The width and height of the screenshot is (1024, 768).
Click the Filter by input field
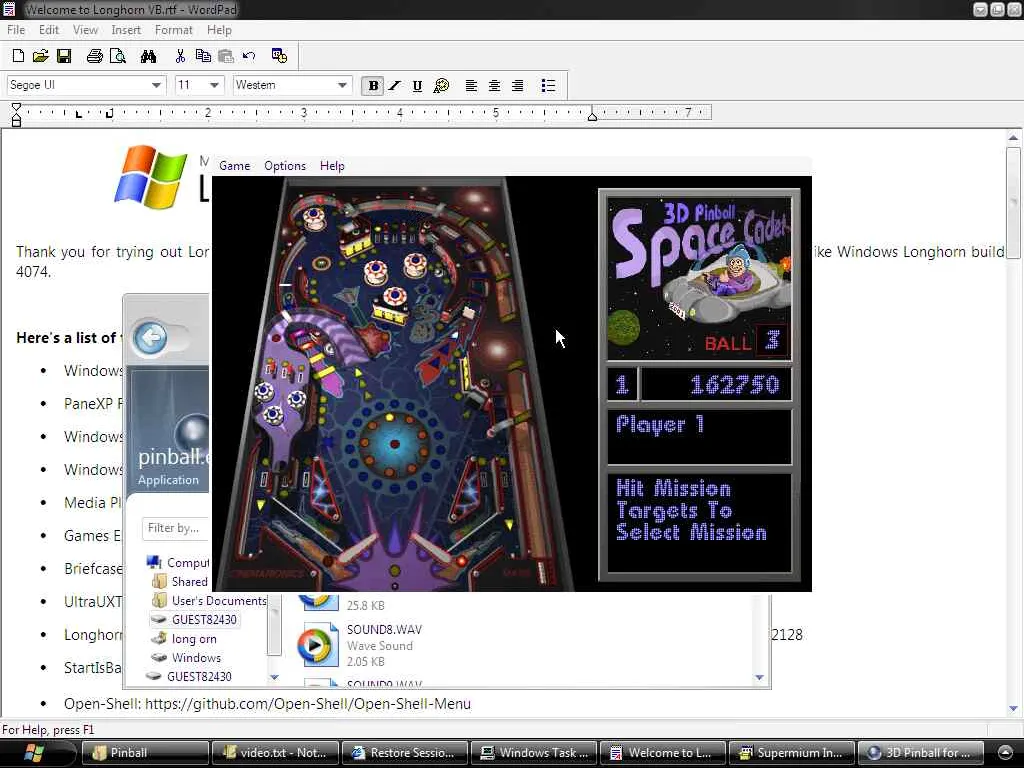[175, 528]
